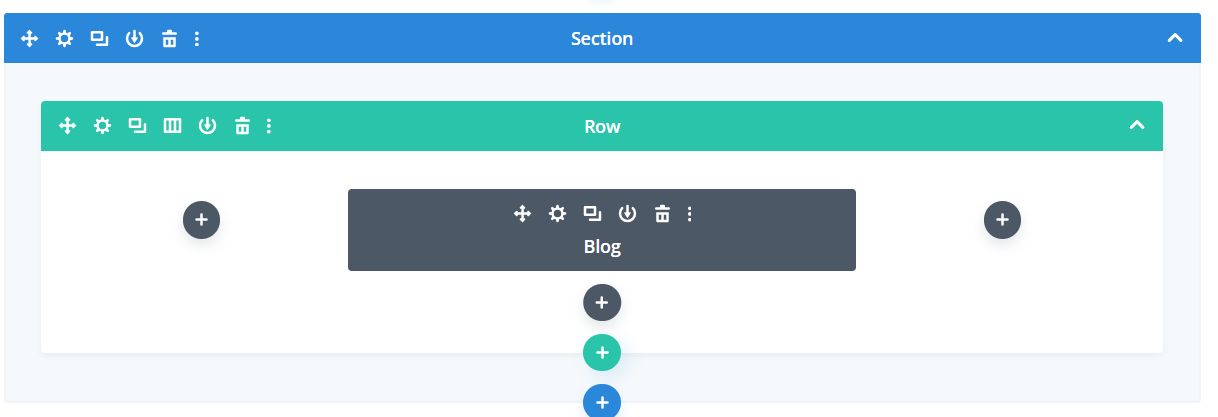
Task: Delete the Section via trash icon
Action: tap(169, 39)
